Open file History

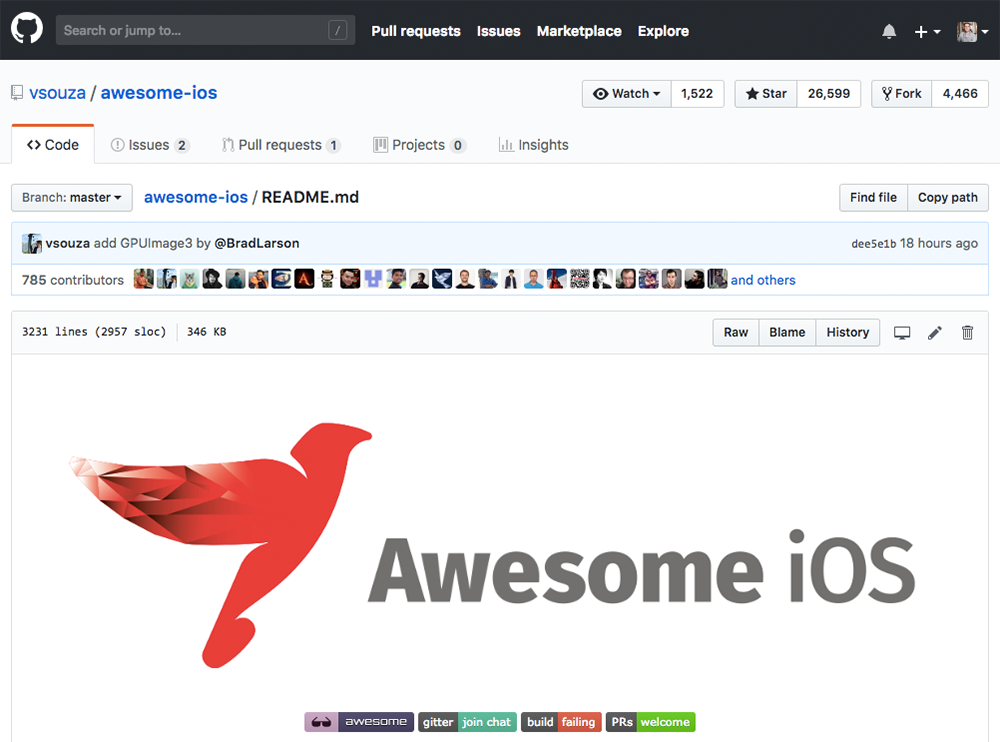click(x=848, y=332)
